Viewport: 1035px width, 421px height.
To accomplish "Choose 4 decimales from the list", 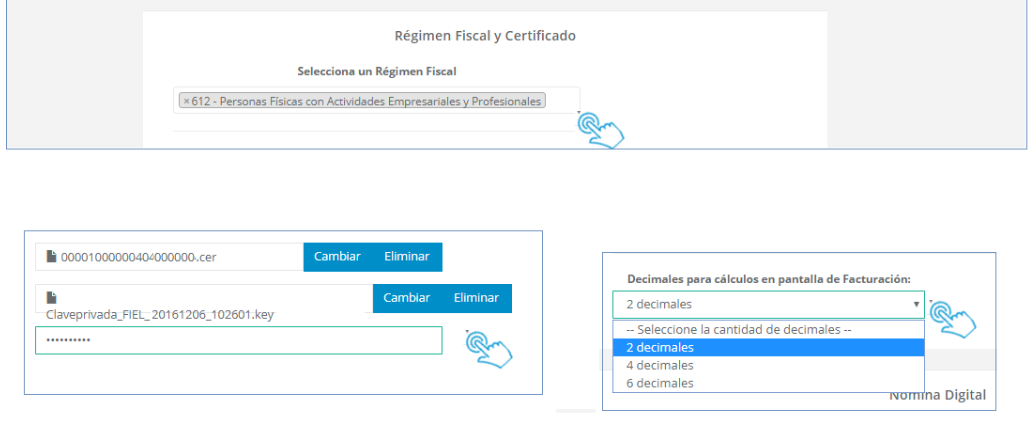I will pyautogui.click(x=768, y=365).
